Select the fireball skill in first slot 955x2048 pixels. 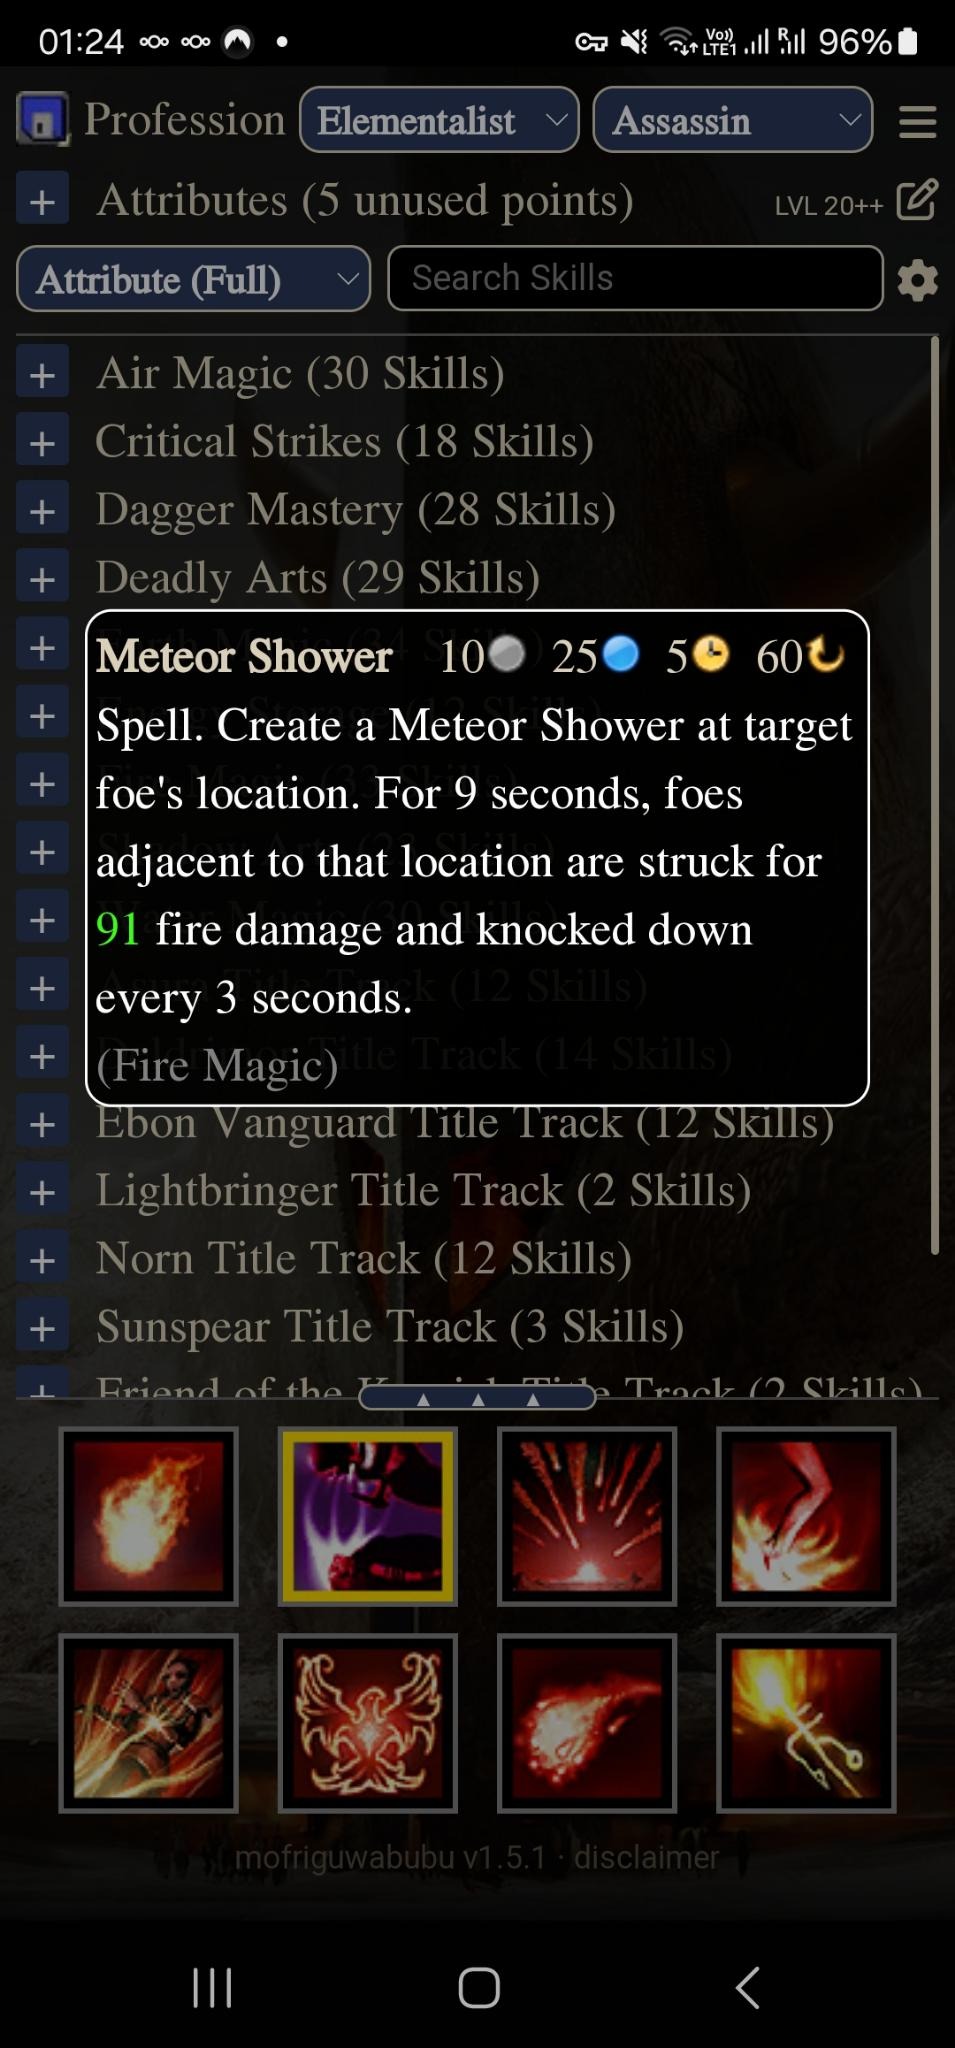pos(148,1516)
